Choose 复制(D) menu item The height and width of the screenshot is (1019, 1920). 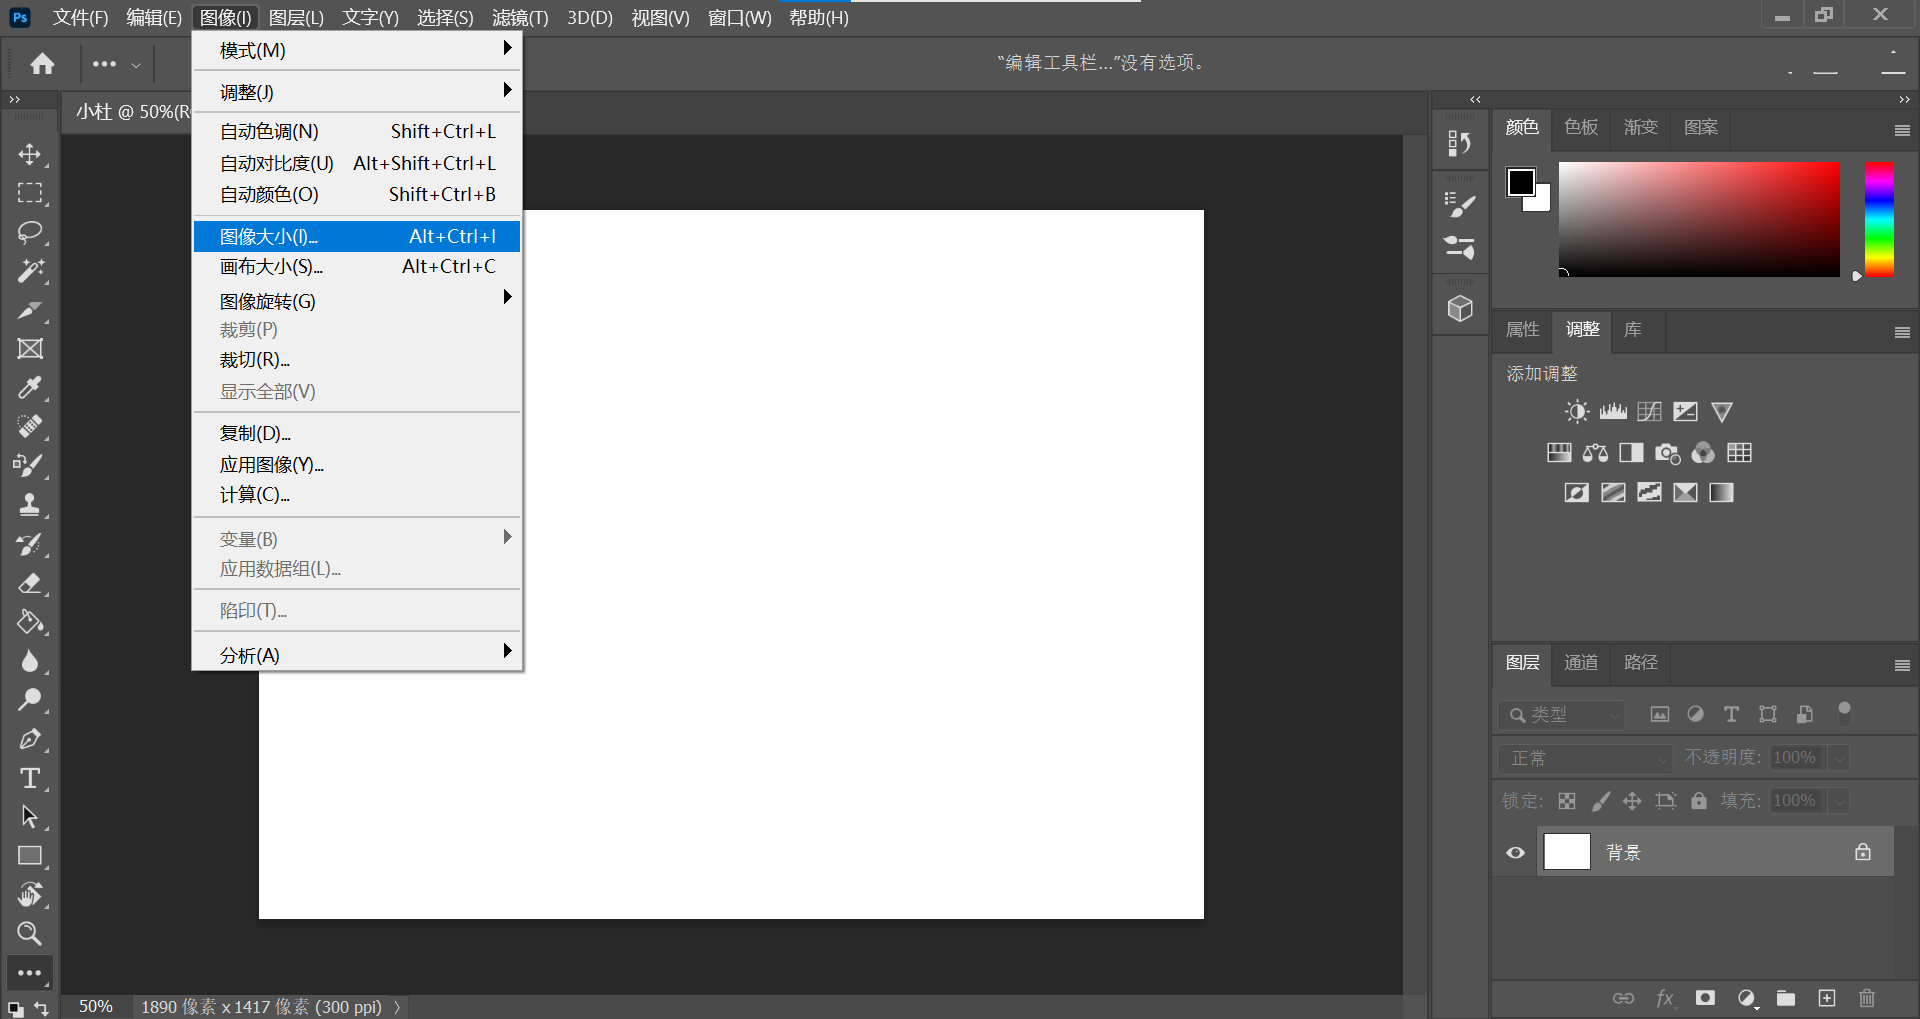tap(357, 433)
